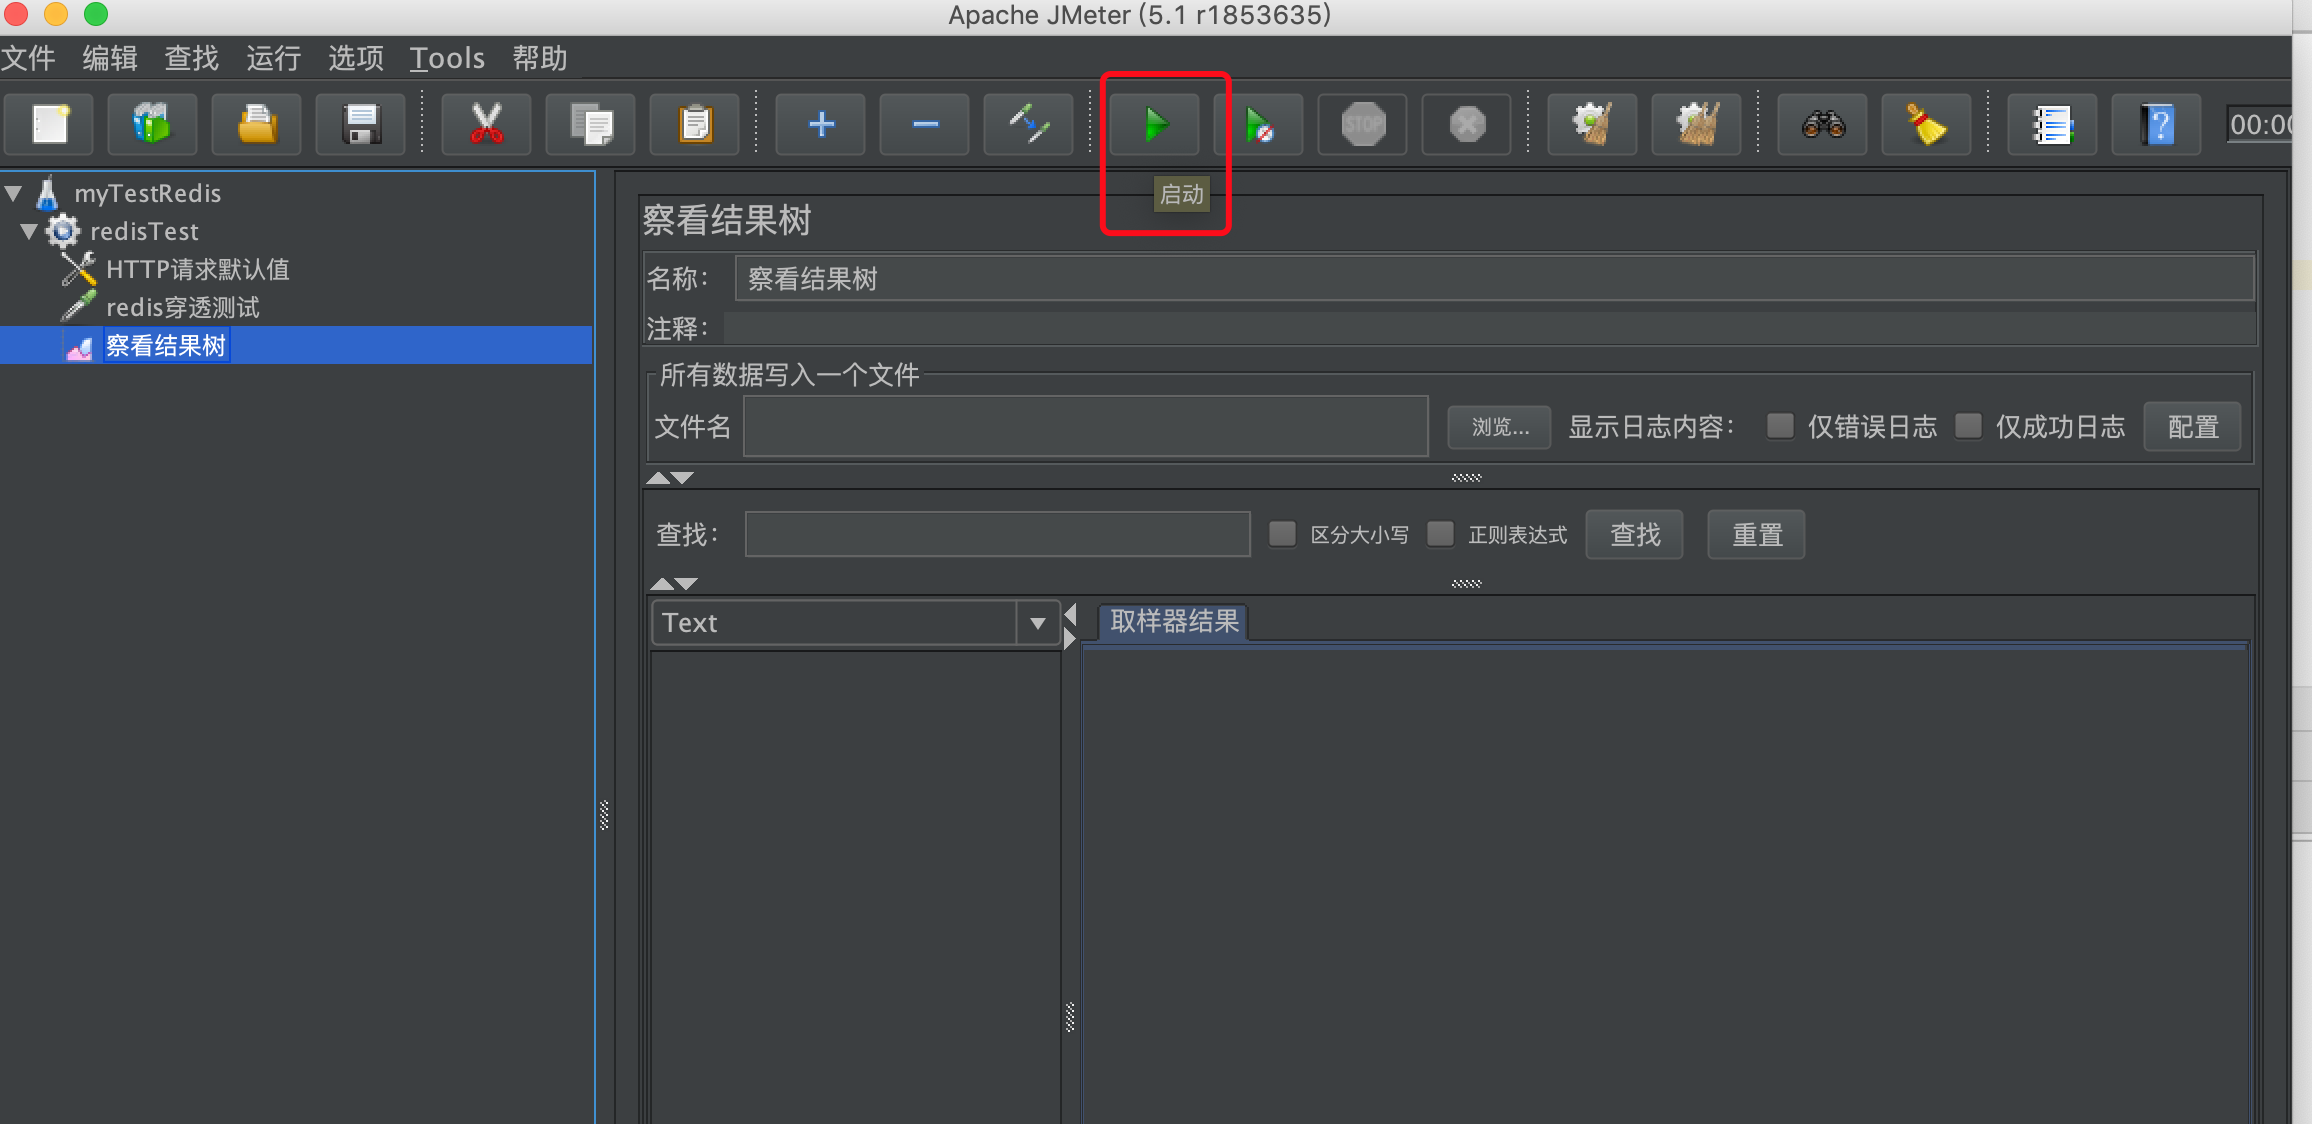This screenshot has height=1124, width=2312.
Task: Open the 运行 menu
Action: tap(273, 58)
